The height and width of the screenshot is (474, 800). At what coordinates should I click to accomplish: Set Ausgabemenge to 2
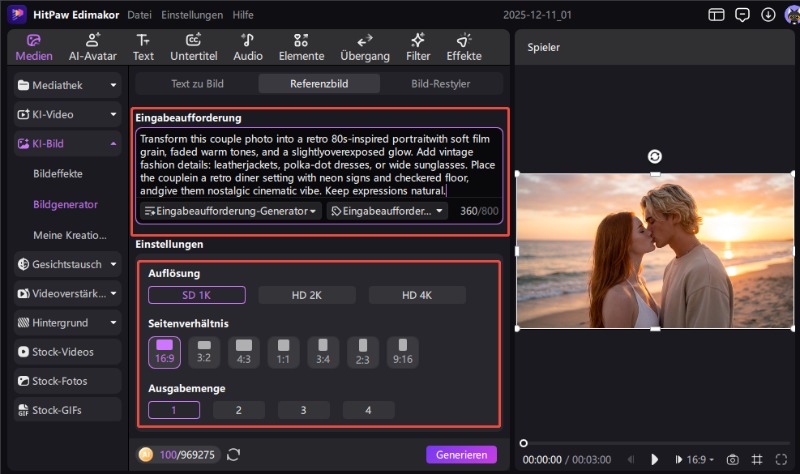239,410
